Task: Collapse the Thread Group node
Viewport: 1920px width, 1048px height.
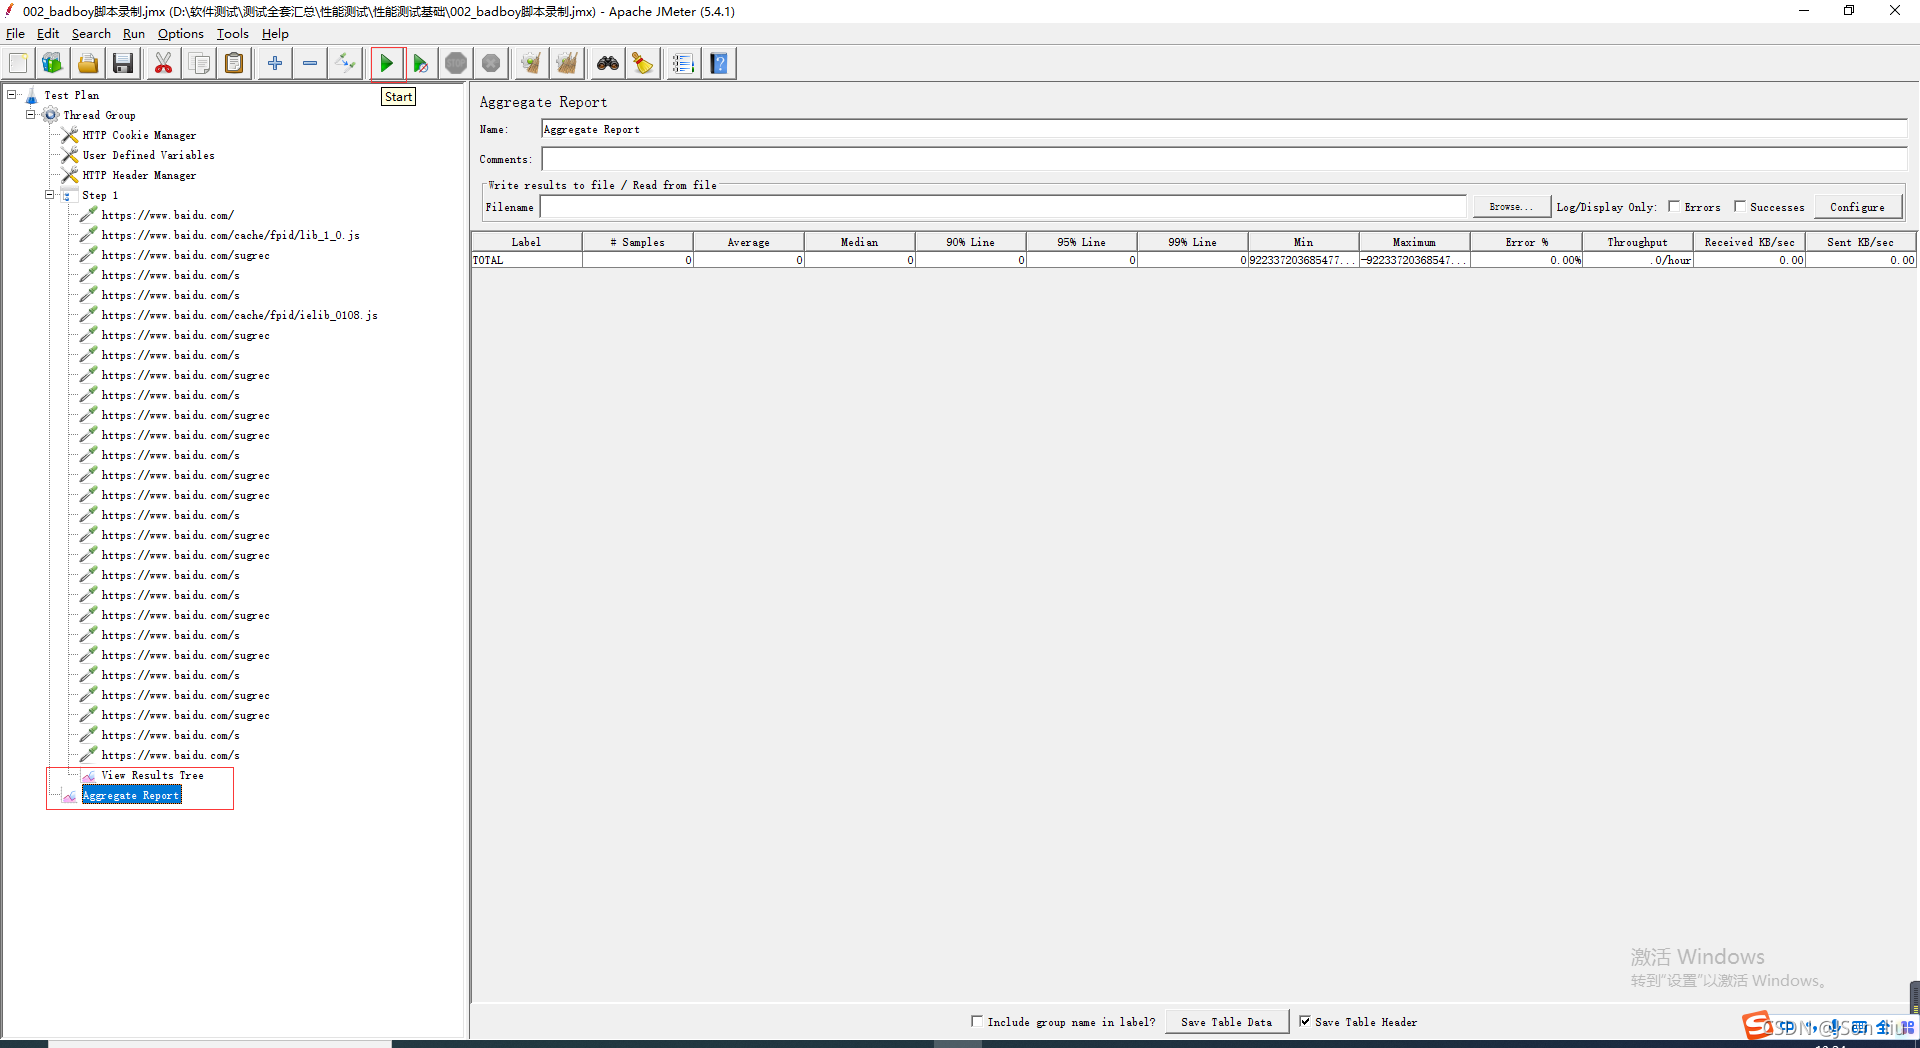Action: (31, 115)
